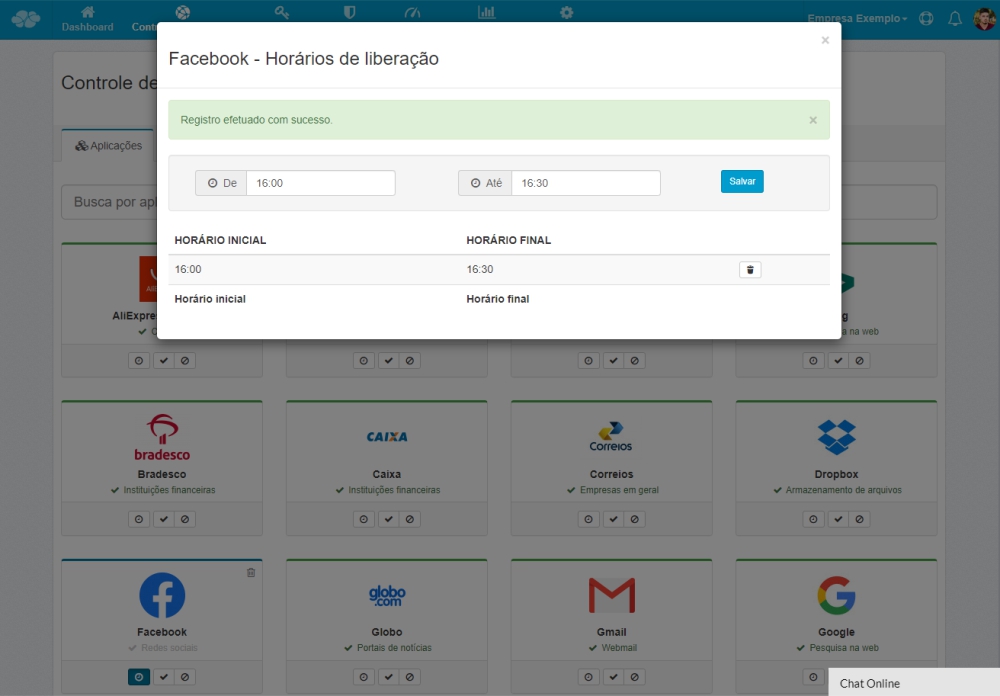Viewport: 1000px width, 696px height.
Task: Click the 16:30 cell under HORÁRIO FINAL
Action: (480, 269)
